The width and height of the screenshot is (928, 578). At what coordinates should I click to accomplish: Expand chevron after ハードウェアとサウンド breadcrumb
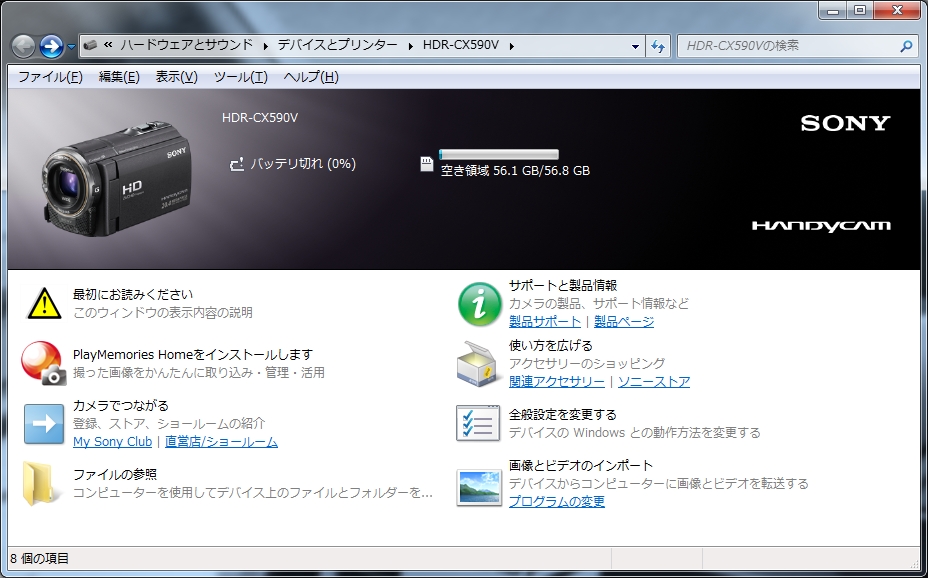tap(265, 46)
